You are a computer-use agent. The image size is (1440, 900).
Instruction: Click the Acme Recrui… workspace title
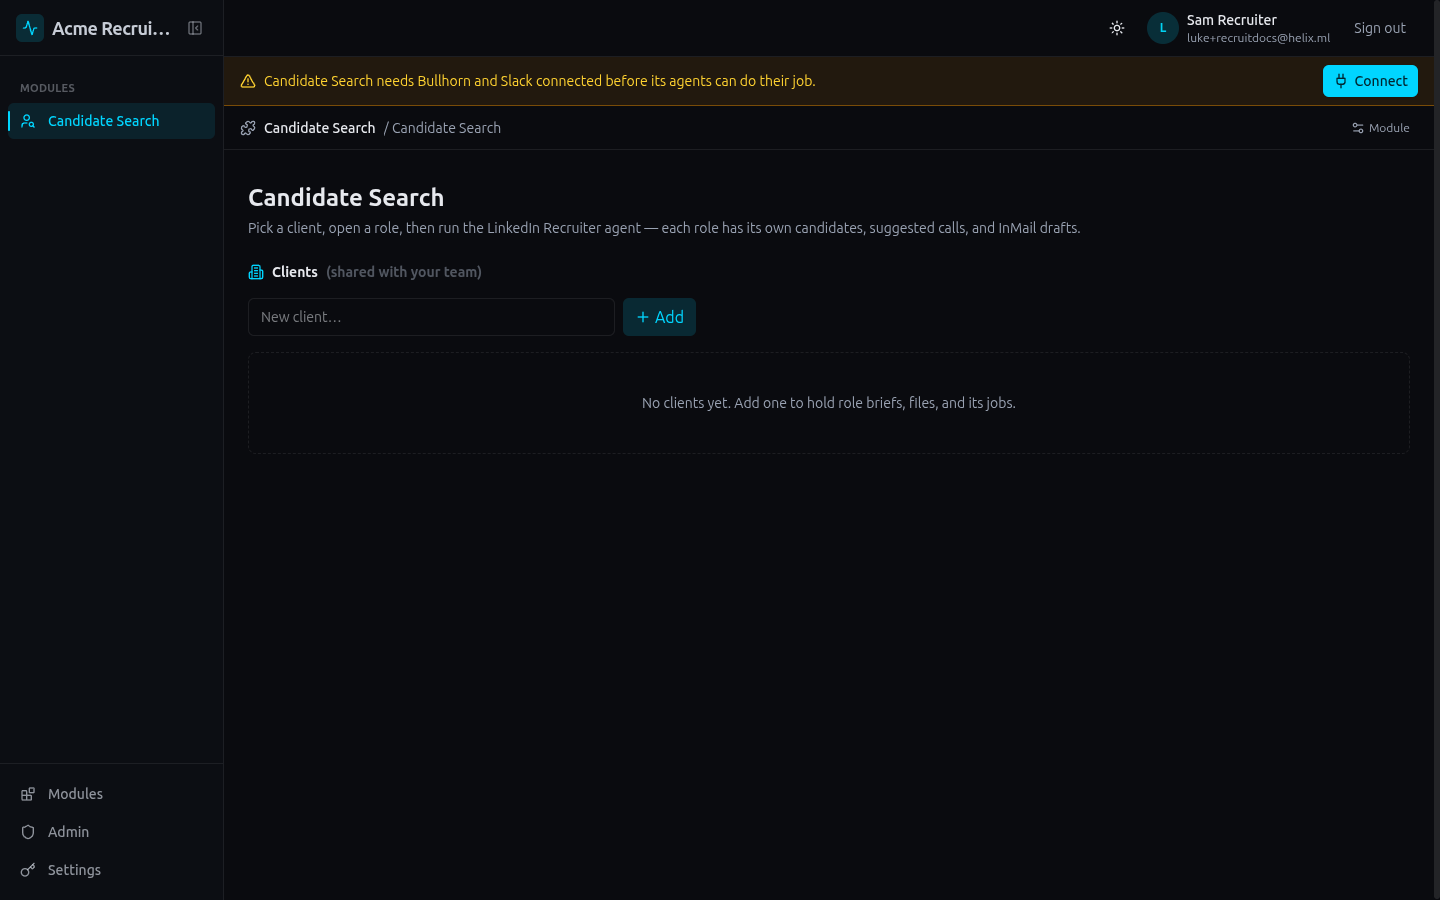click(111, 28)
